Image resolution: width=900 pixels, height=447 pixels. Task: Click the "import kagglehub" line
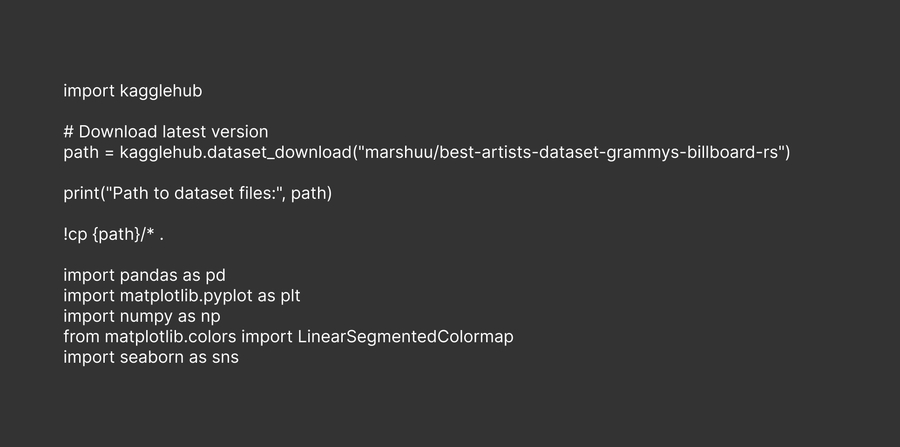tap(133, 91)
